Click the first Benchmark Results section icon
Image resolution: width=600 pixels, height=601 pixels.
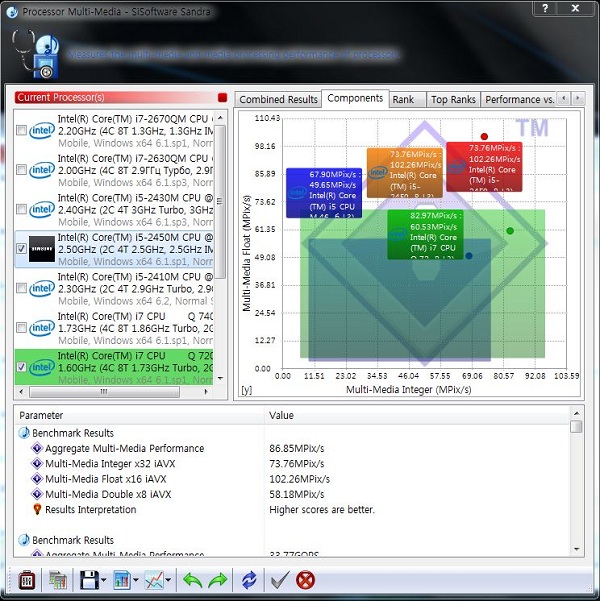click(24, 433)
